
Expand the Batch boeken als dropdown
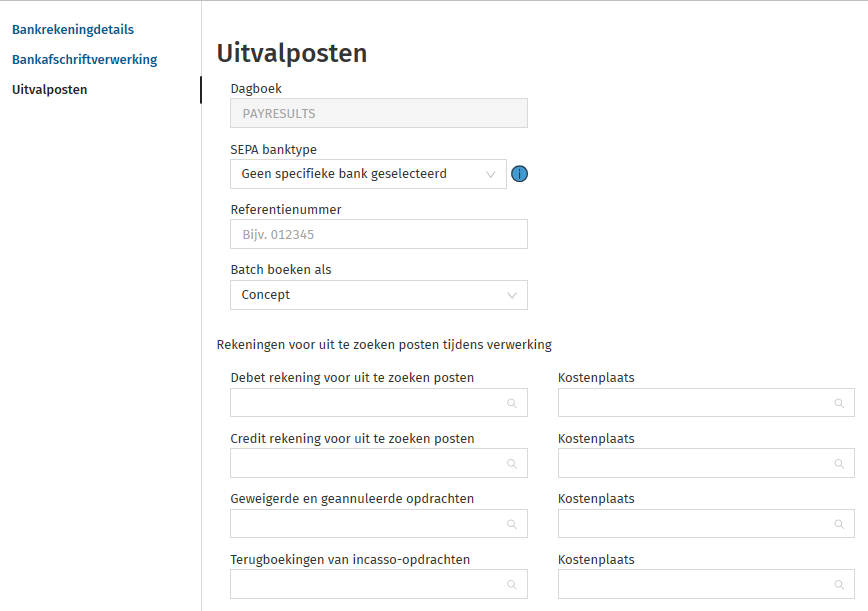pos(378,295)
